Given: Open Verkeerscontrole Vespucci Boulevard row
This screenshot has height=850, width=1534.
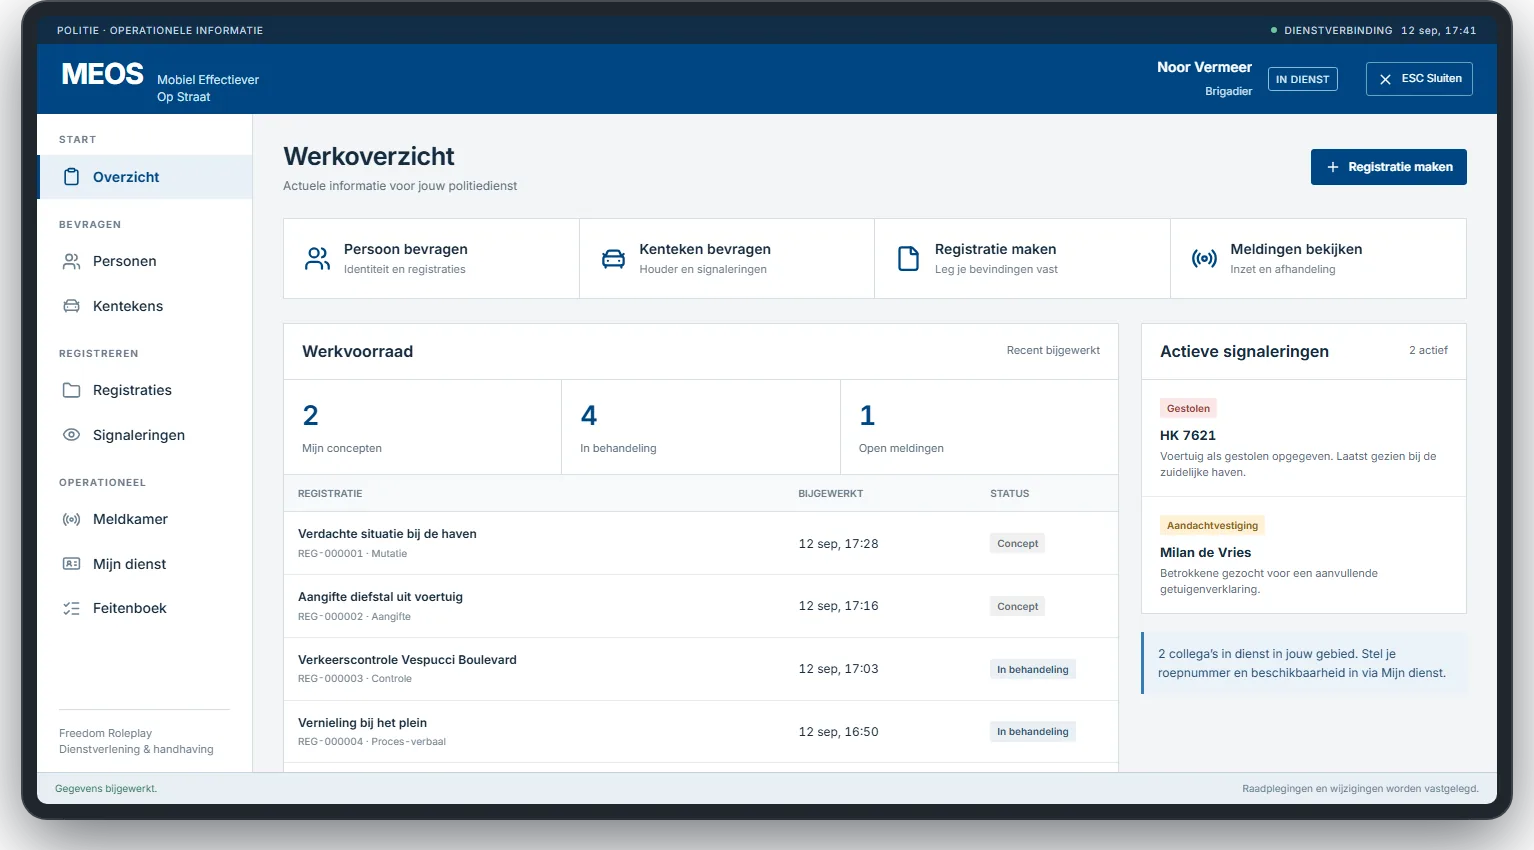Looking at the screenshot, I should pos(701,669).
